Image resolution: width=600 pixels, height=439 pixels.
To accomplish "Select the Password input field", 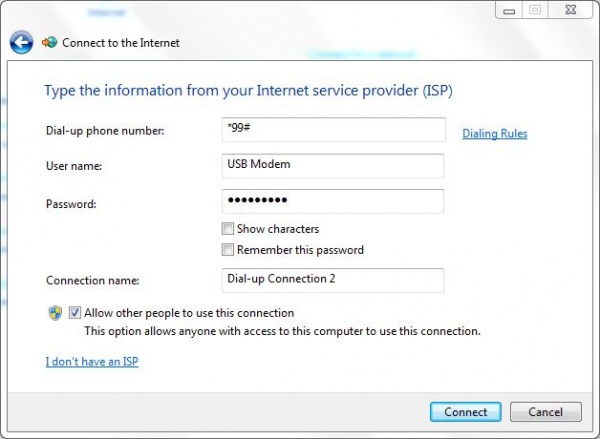I will click(332, 203).
